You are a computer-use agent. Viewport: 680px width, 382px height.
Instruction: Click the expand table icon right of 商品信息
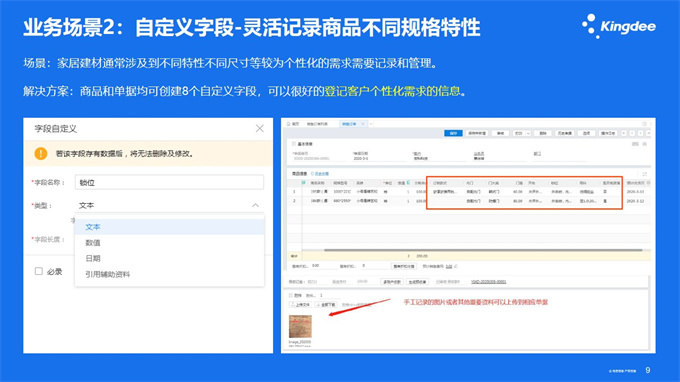[x=644, y=174]
